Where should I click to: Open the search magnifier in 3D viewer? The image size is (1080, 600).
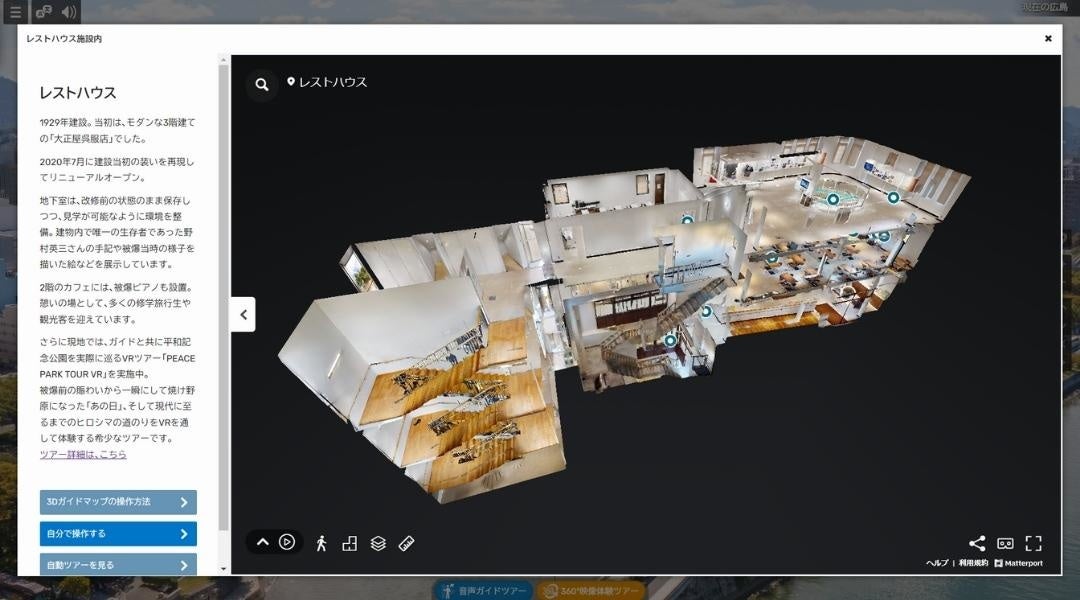[262, 84]
